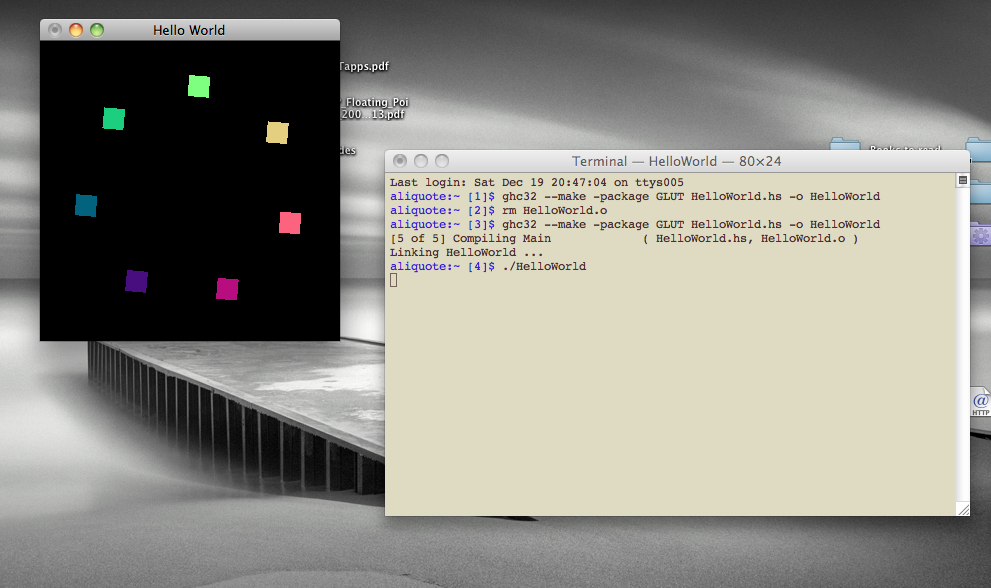Click the light green square in Hello World

[x=199, y=86]
